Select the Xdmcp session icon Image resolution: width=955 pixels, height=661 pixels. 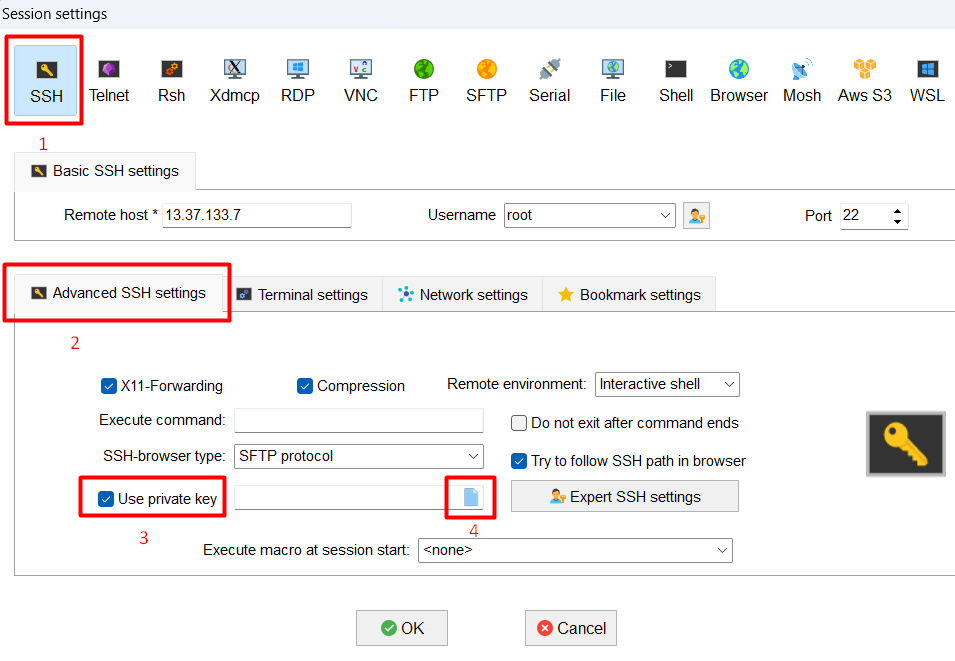coord(234,80)
